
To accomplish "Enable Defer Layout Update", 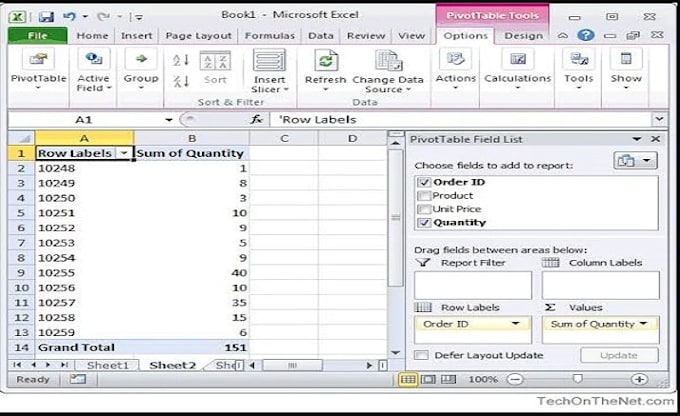I will (421, 355).
